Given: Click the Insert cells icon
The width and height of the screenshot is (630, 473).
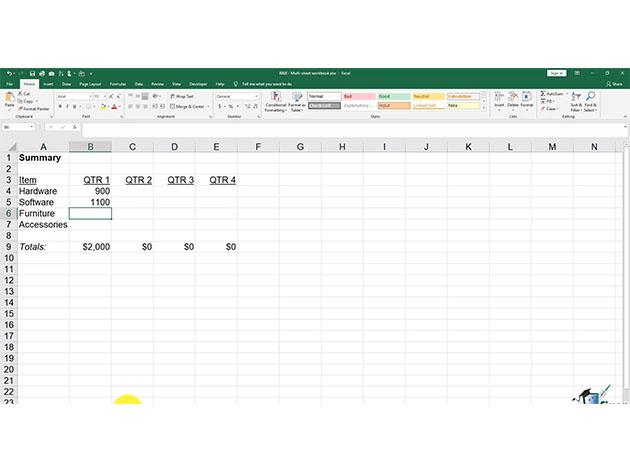Looking at the screenshot, I should click(498, 98).
